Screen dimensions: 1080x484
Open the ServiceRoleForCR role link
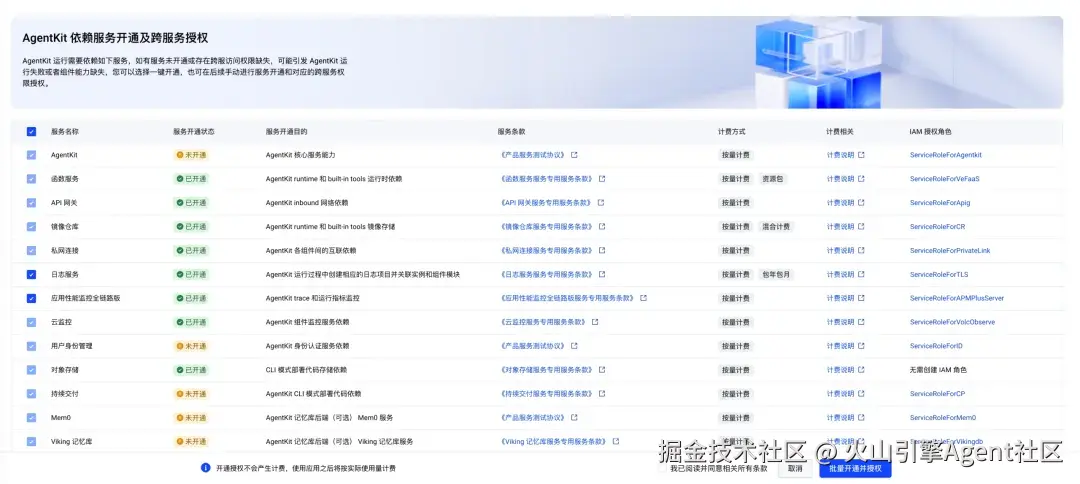point(937,227)
